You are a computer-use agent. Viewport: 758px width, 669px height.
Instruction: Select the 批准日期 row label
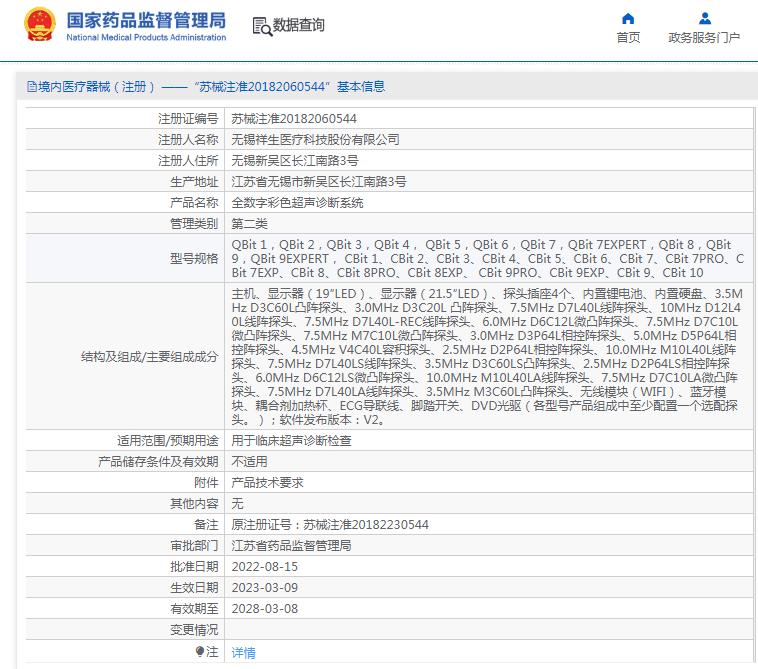(194, 567)
